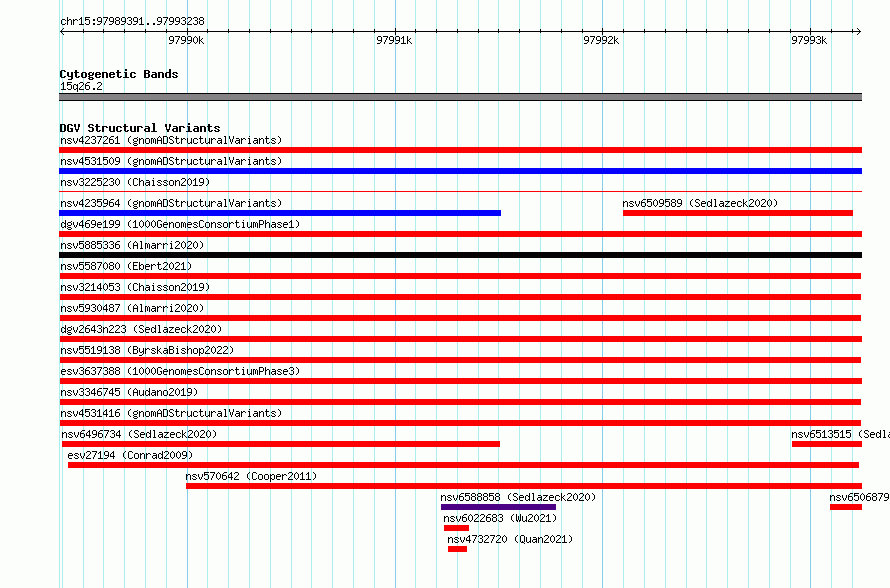Select the black bar under nsv5885336
The image size is (890, 588).
click(460, 255)
